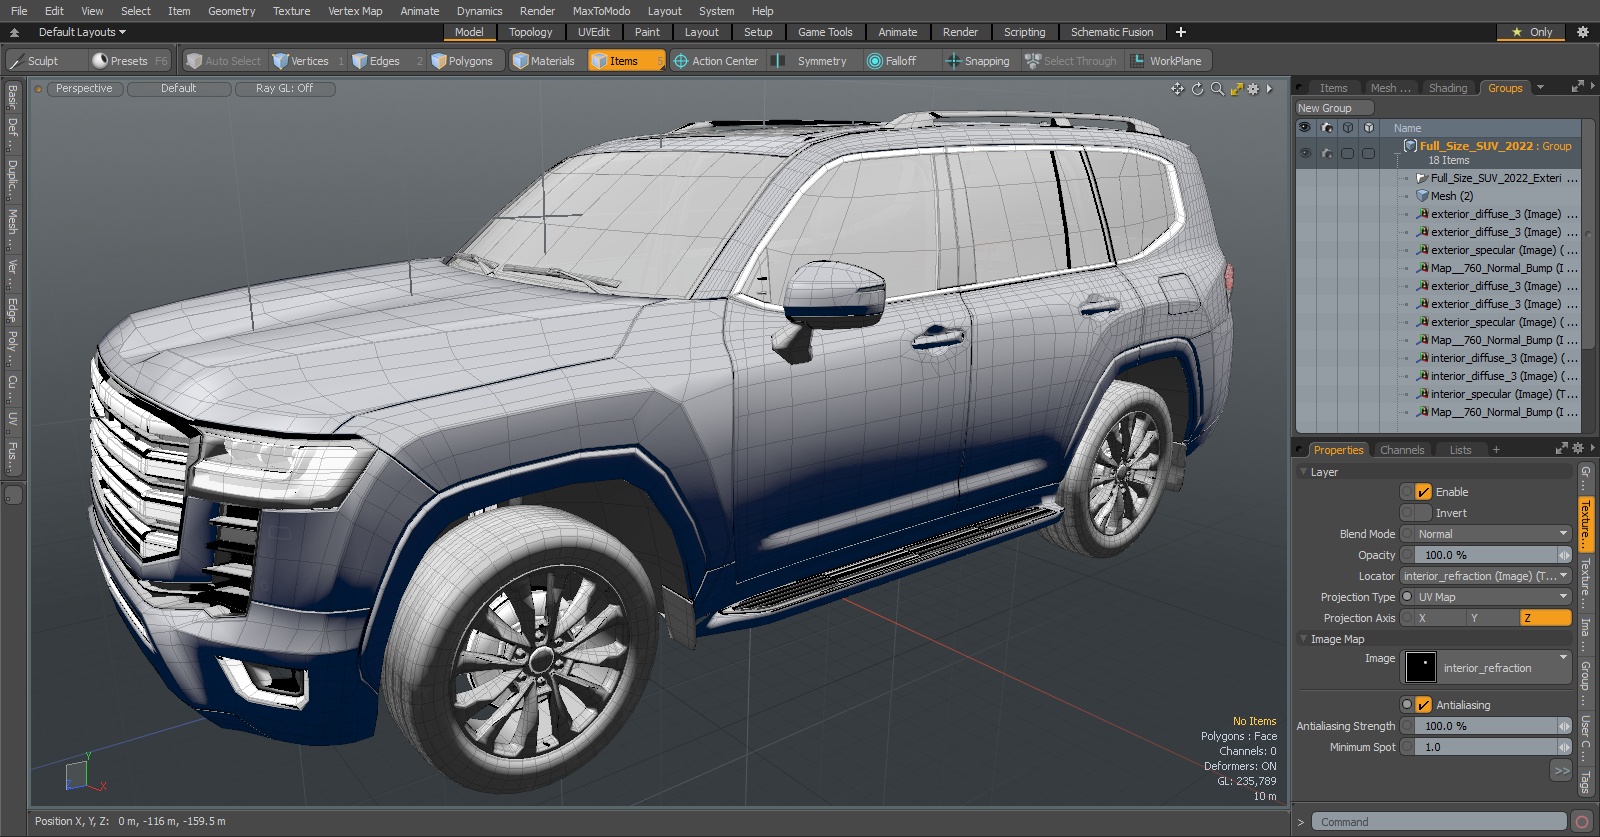Switch to Materials selection mode

544,61
